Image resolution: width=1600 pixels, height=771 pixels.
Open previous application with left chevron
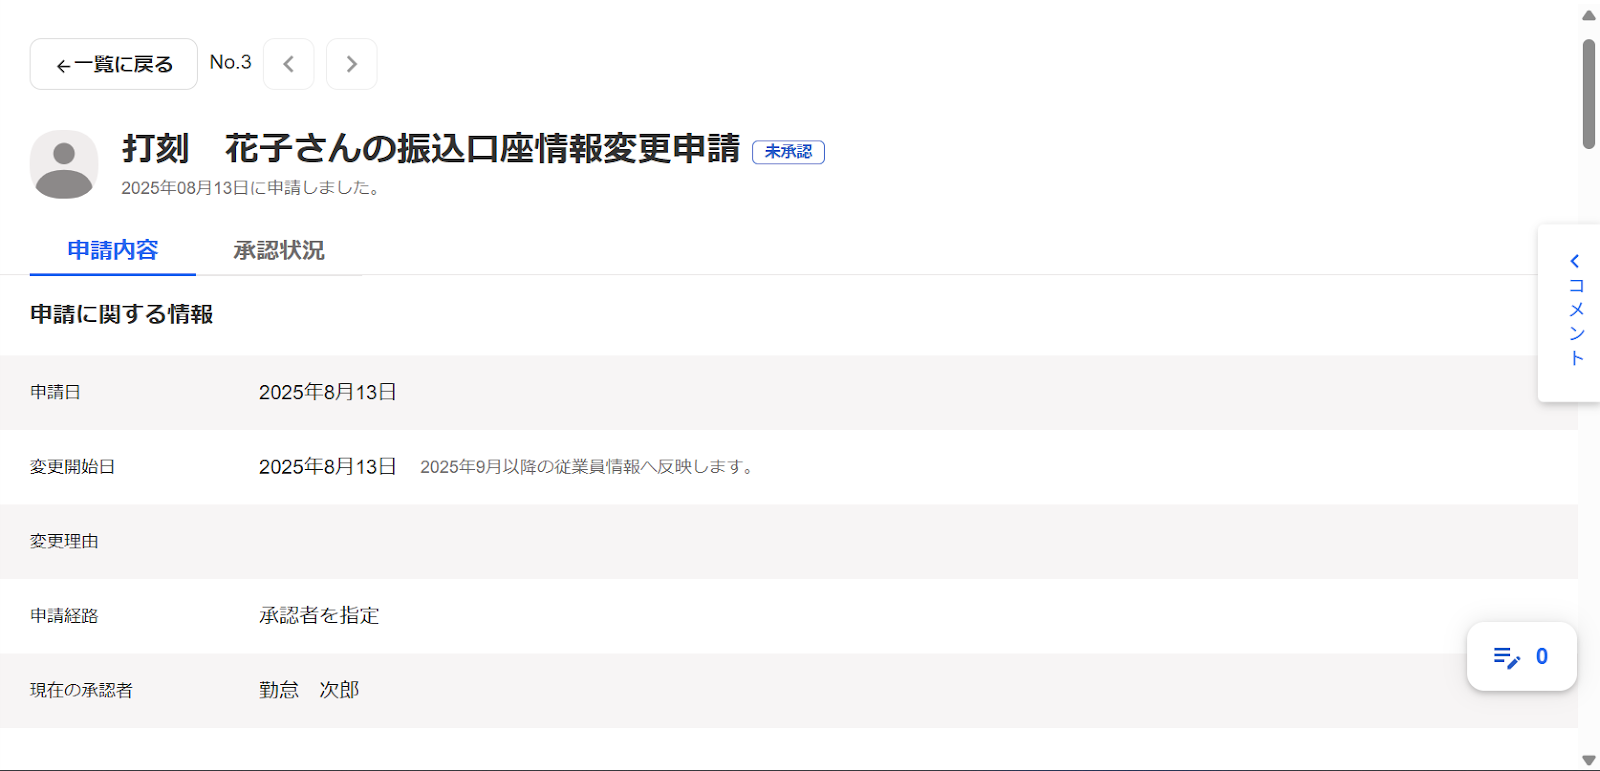pyautogui.click(x=289, y=64)
